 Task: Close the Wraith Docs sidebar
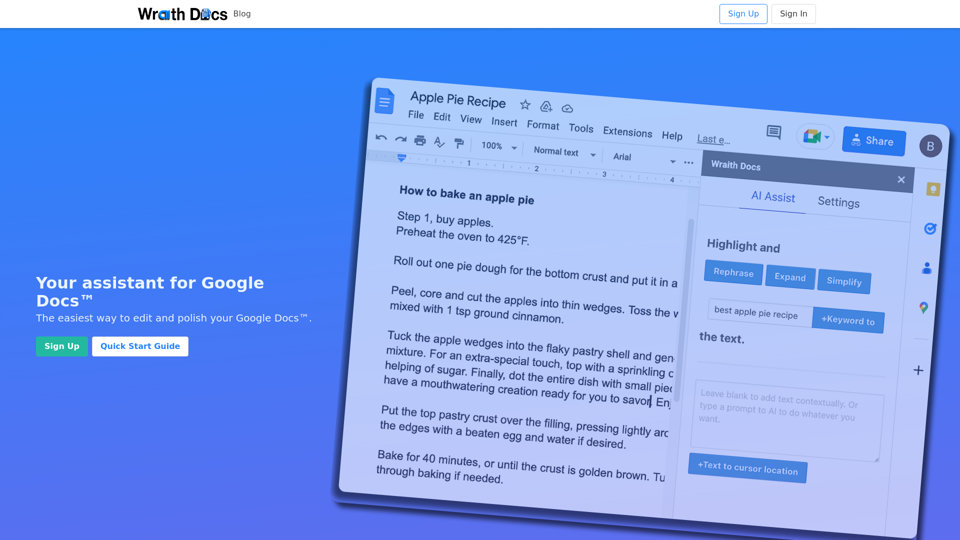pyautogui.click(x=901, y=179)
